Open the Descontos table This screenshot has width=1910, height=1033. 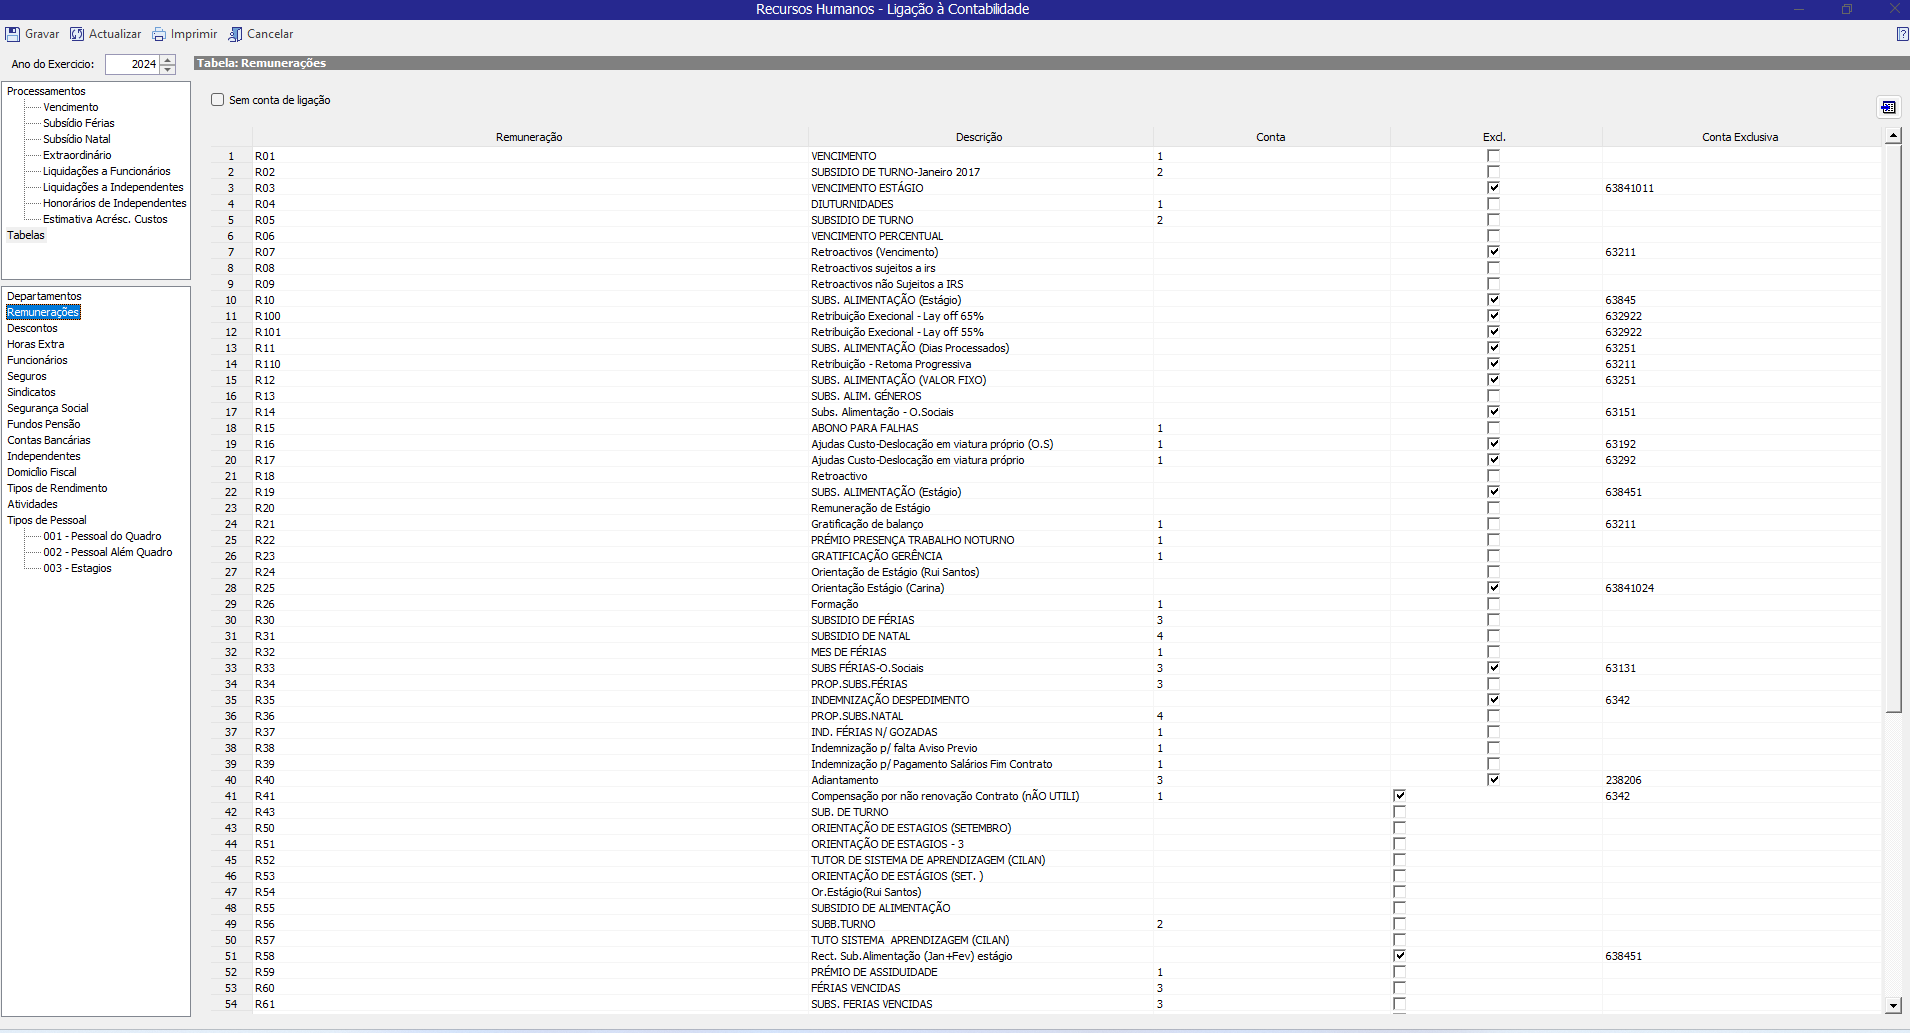coord(32,328)
